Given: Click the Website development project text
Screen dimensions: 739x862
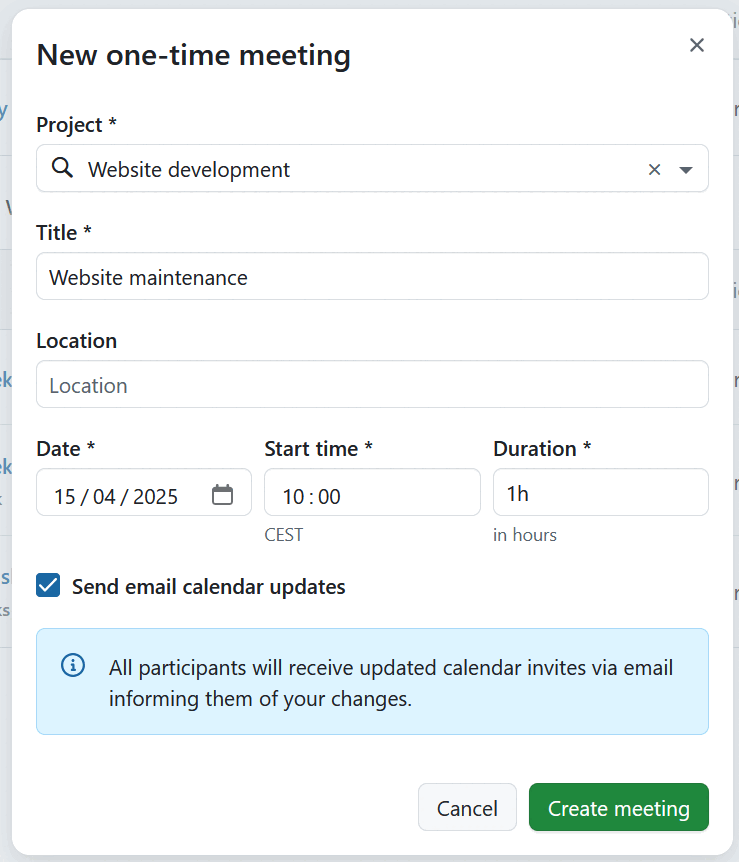Looking at the screenshot, I should (x=188, y=169).
